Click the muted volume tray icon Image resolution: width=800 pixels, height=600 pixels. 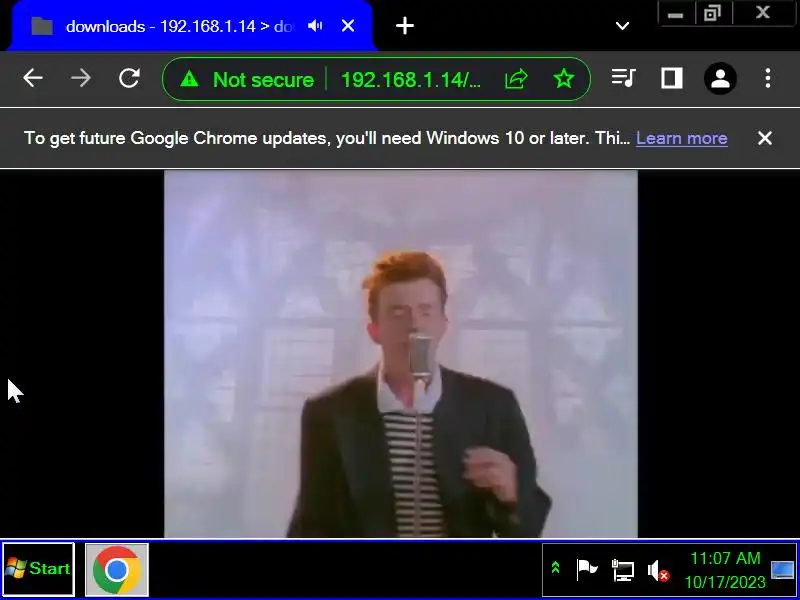pos(658,570)
